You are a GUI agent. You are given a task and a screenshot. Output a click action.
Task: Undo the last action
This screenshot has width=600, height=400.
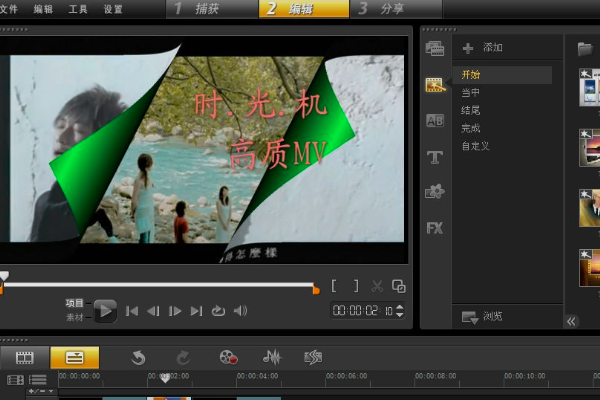138,358
